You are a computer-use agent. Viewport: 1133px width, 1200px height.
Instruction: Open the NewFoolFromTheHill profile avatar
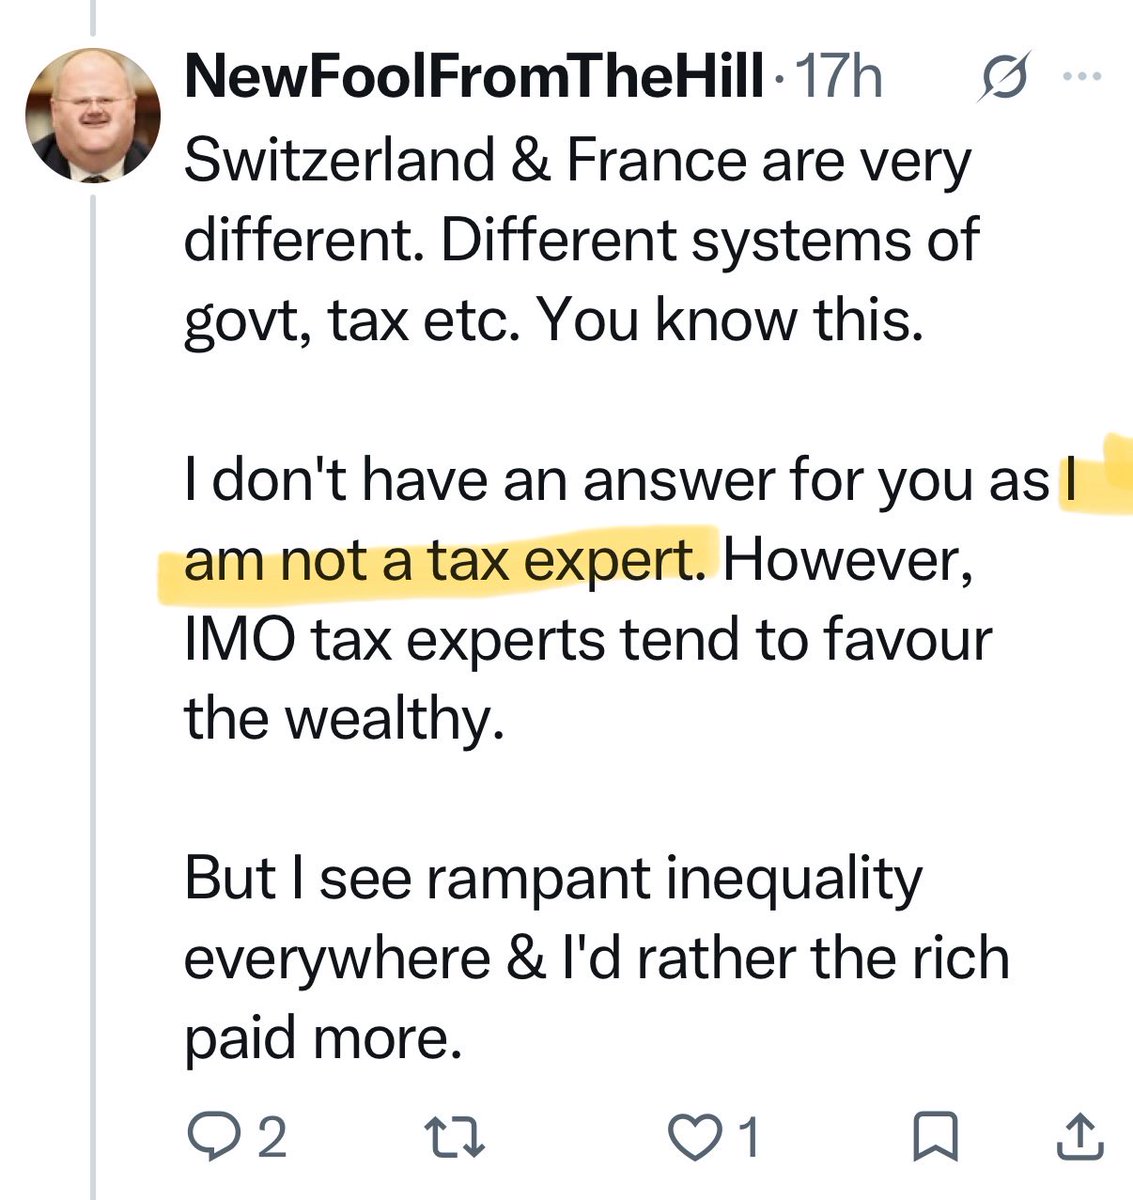click(x=92, y=115)
